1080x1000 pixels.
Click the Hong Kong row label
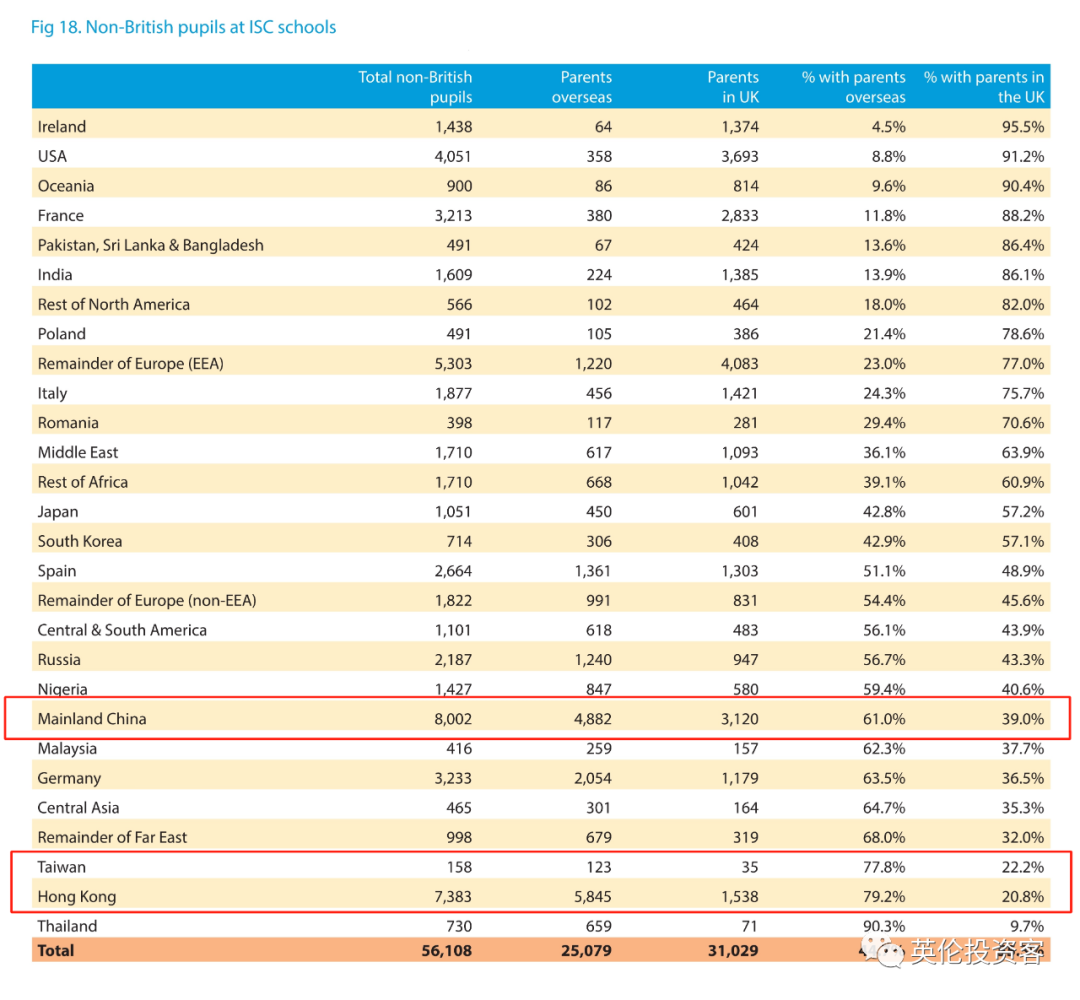[x=76, y=897]
